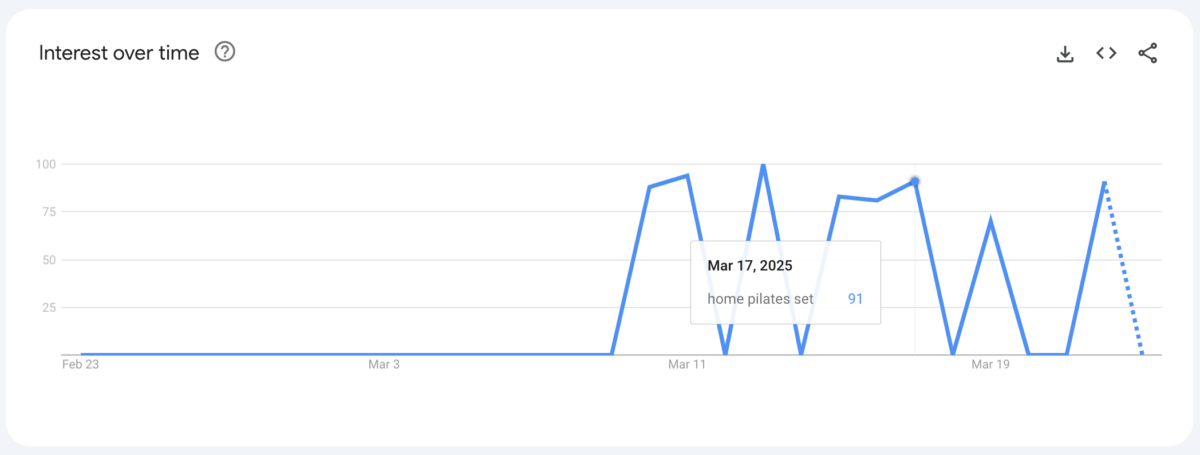1200x455 pixels.
Task: Open the embed code icon
Action: (1106, 54)
